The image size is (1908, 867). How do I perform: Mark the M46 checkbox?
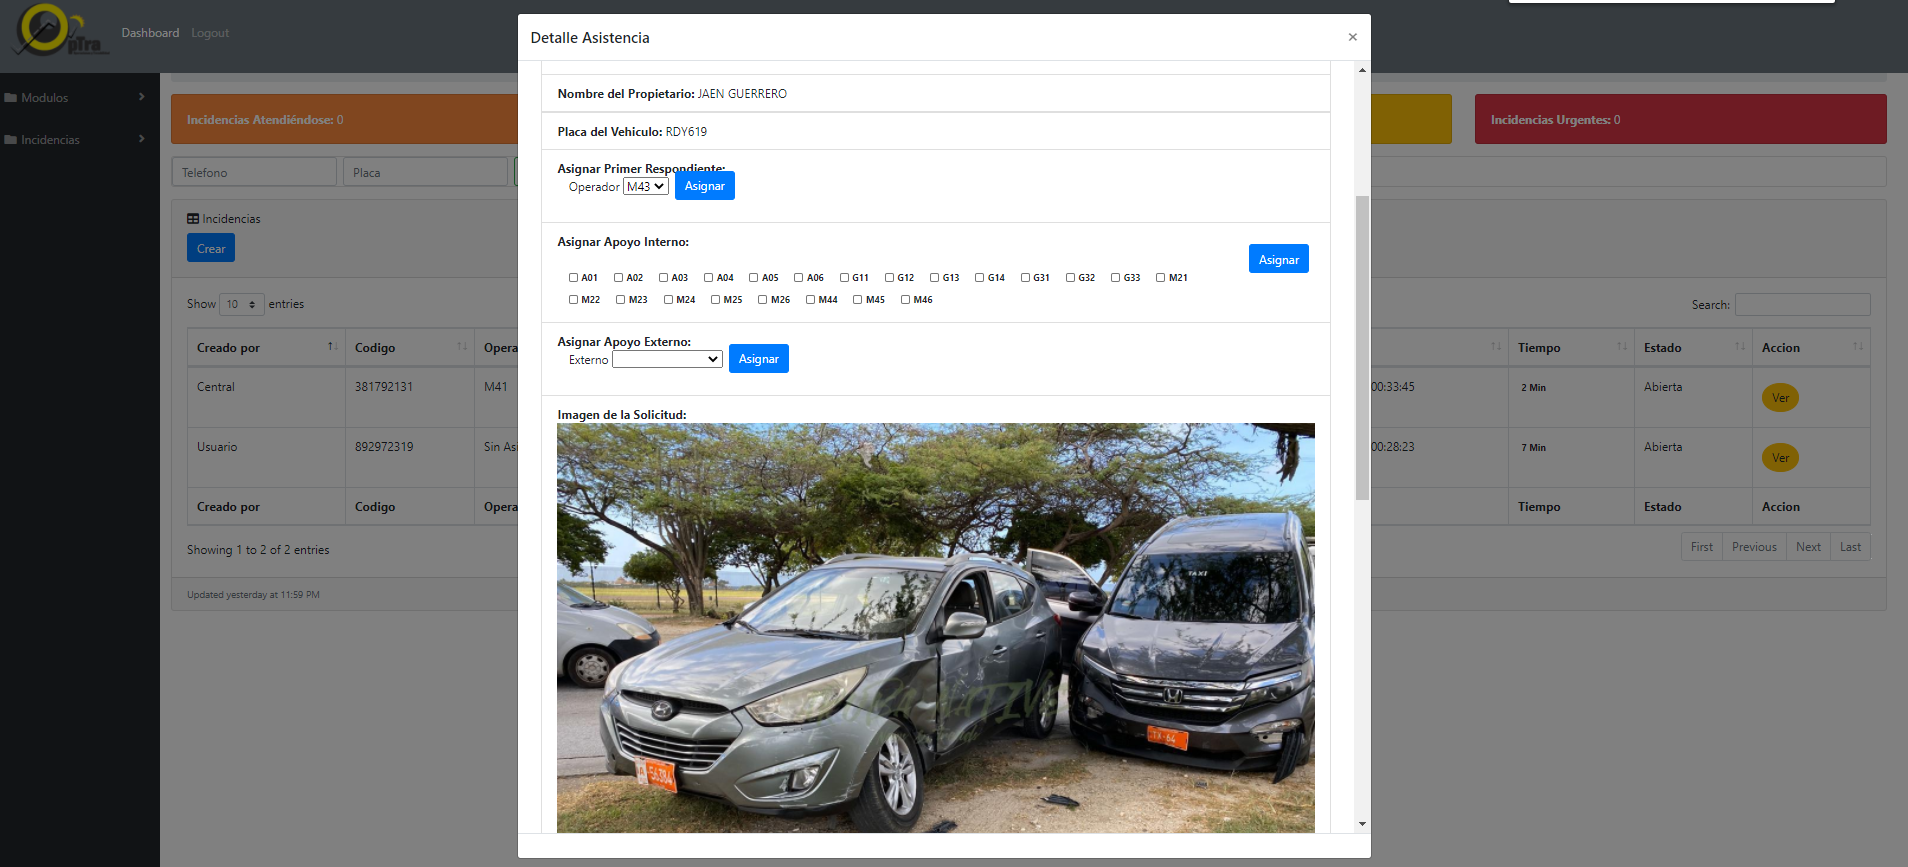click(906, 300)
